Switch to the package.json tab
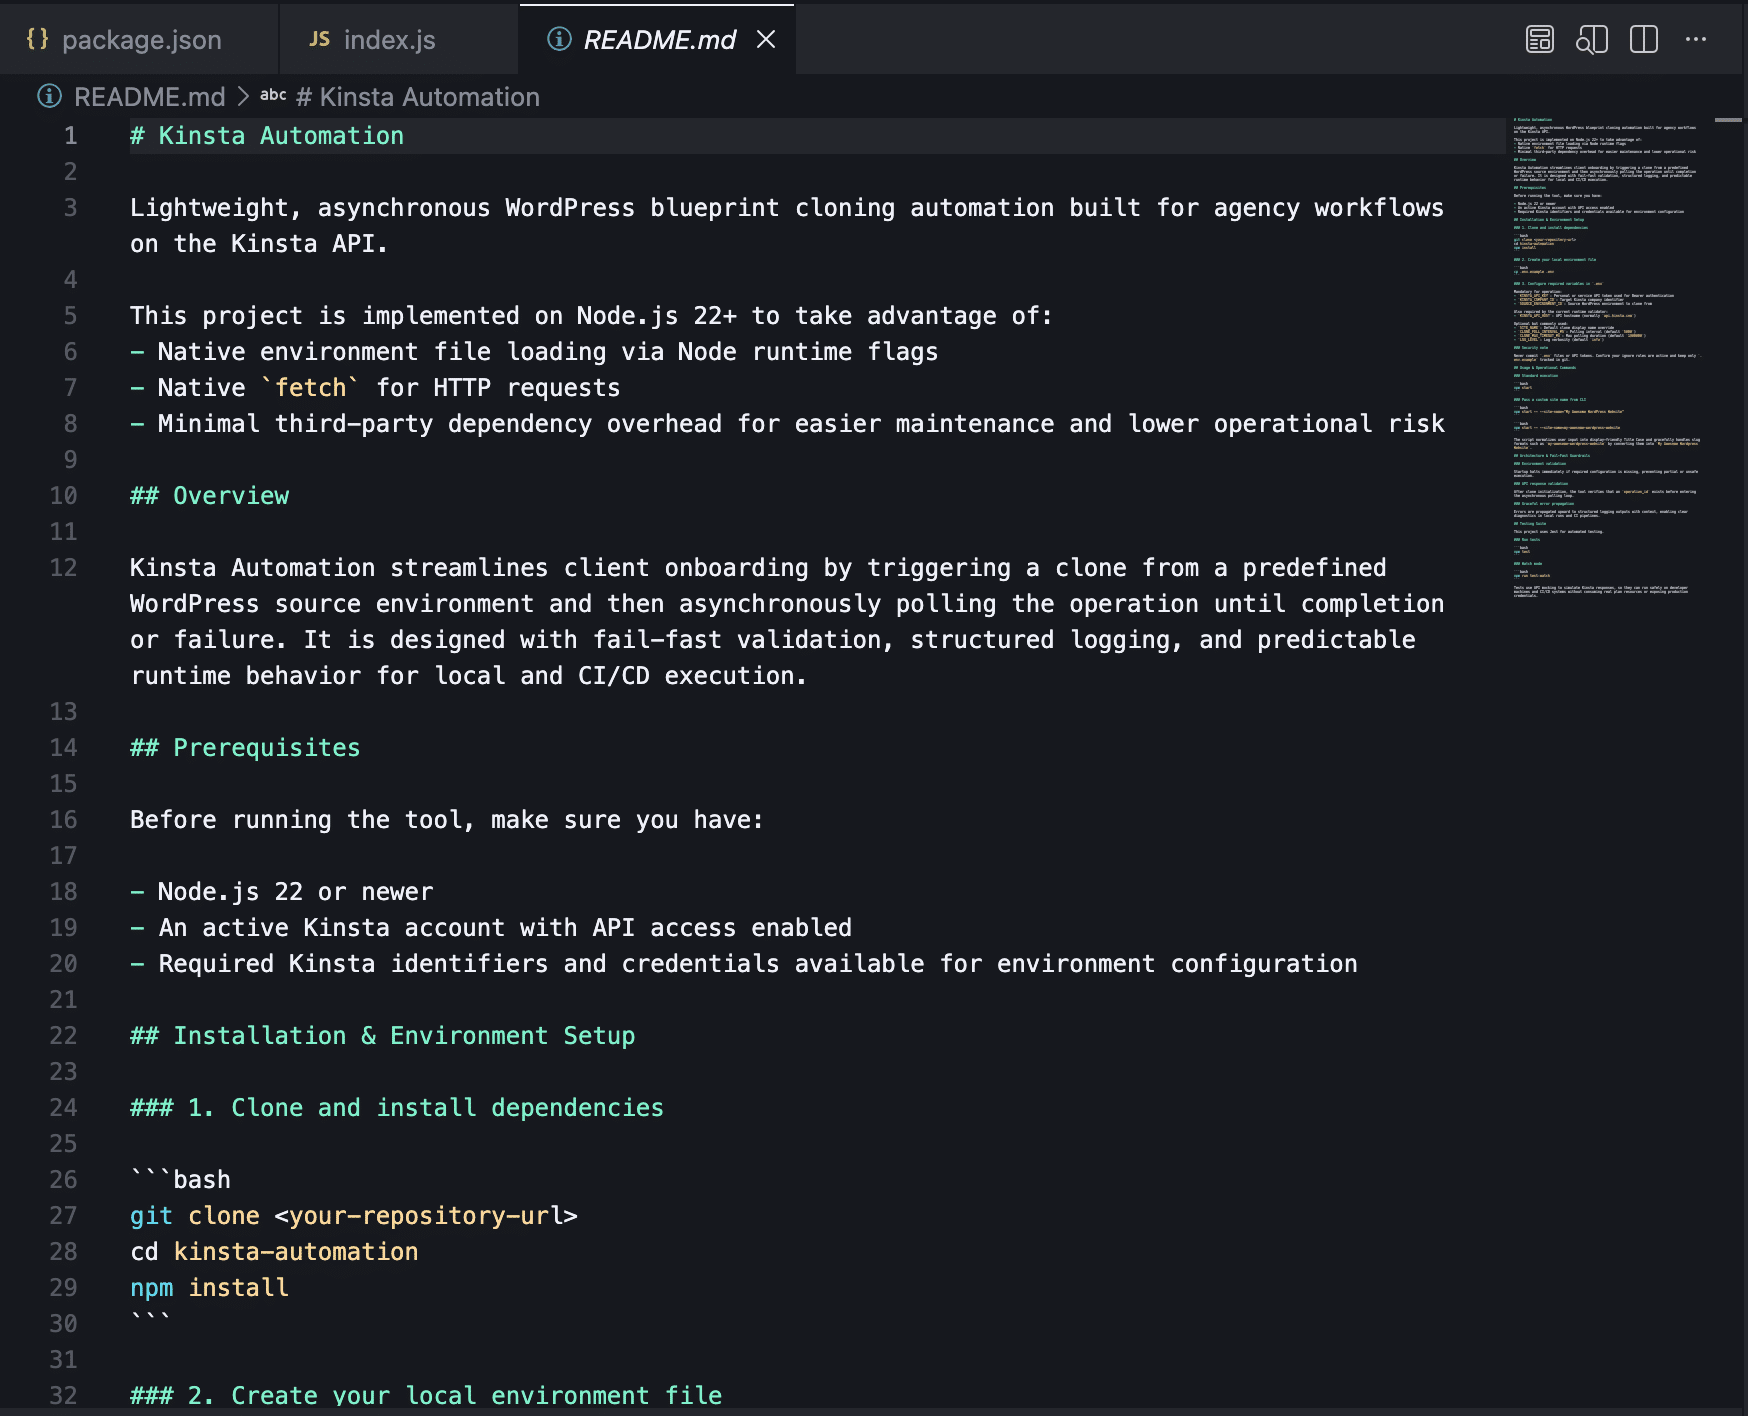 (x=139, y=40)
